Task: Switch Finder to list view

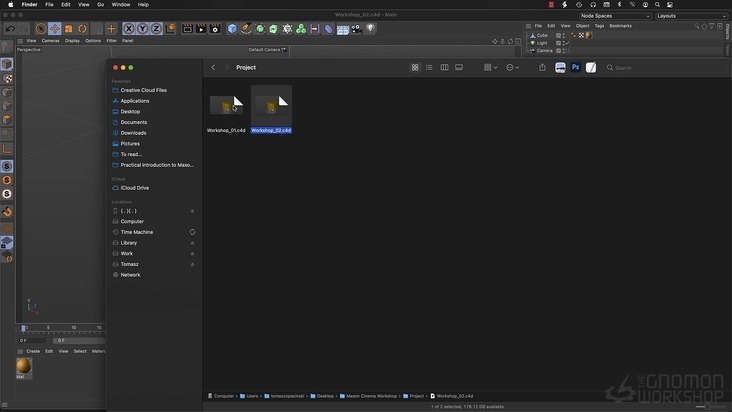Action: [x=429, y=68]
